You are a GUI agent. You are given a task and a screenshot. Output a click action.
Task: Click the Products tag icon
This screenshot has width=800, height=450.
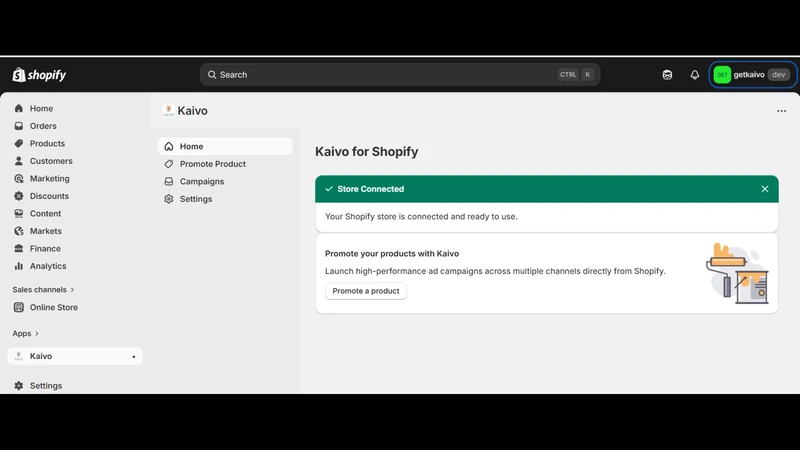19,143
